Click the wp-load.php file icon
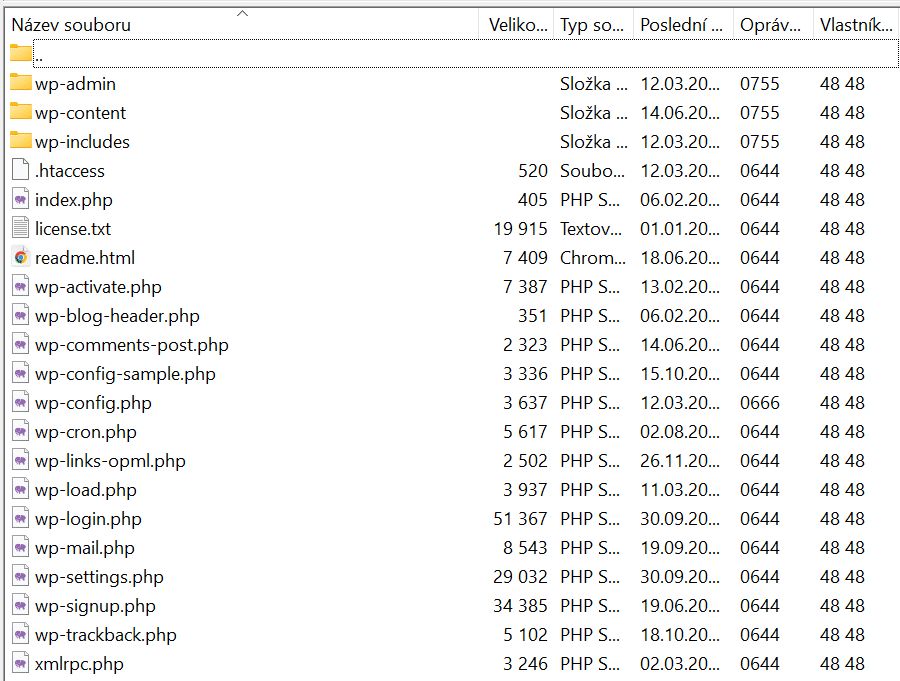900x681 pixels. pyautogui.click(x=21, y=489)
